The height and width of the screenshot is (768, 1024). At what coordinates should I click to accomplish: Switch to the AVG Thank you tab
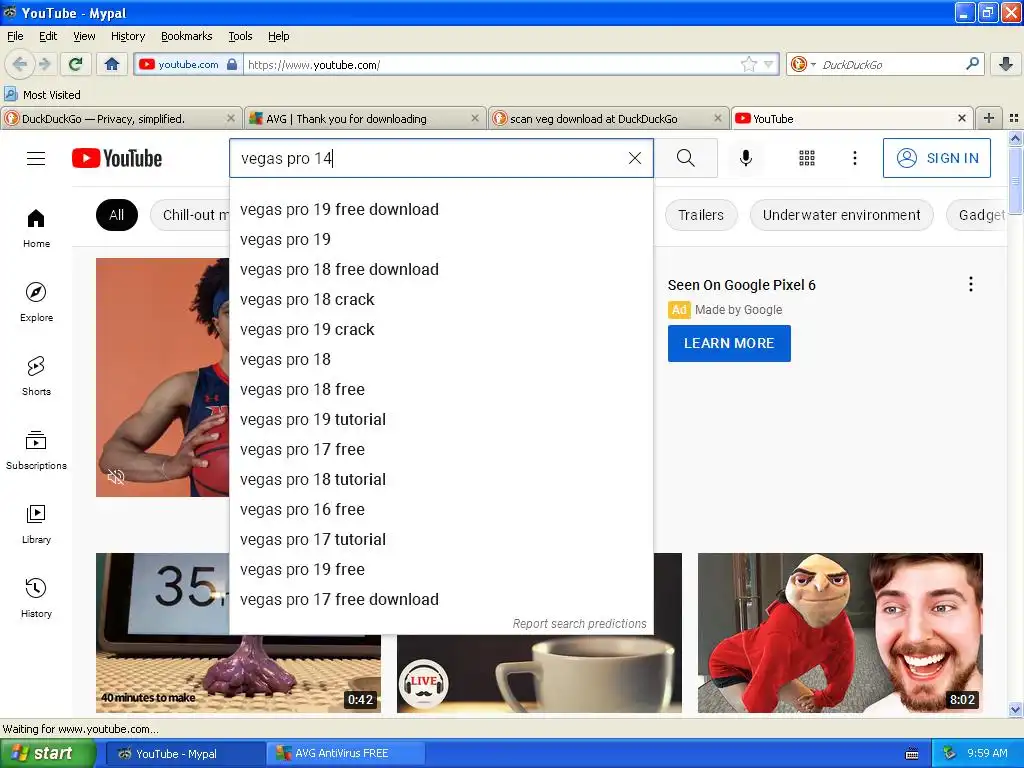pos(366,118)
